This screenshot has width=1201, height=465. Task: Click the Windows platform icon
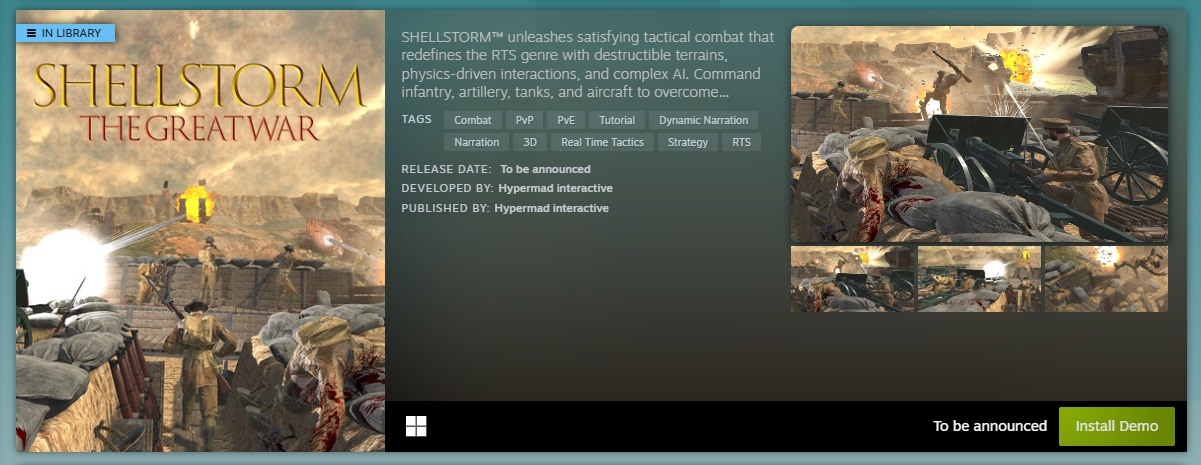tap(416, 426)
